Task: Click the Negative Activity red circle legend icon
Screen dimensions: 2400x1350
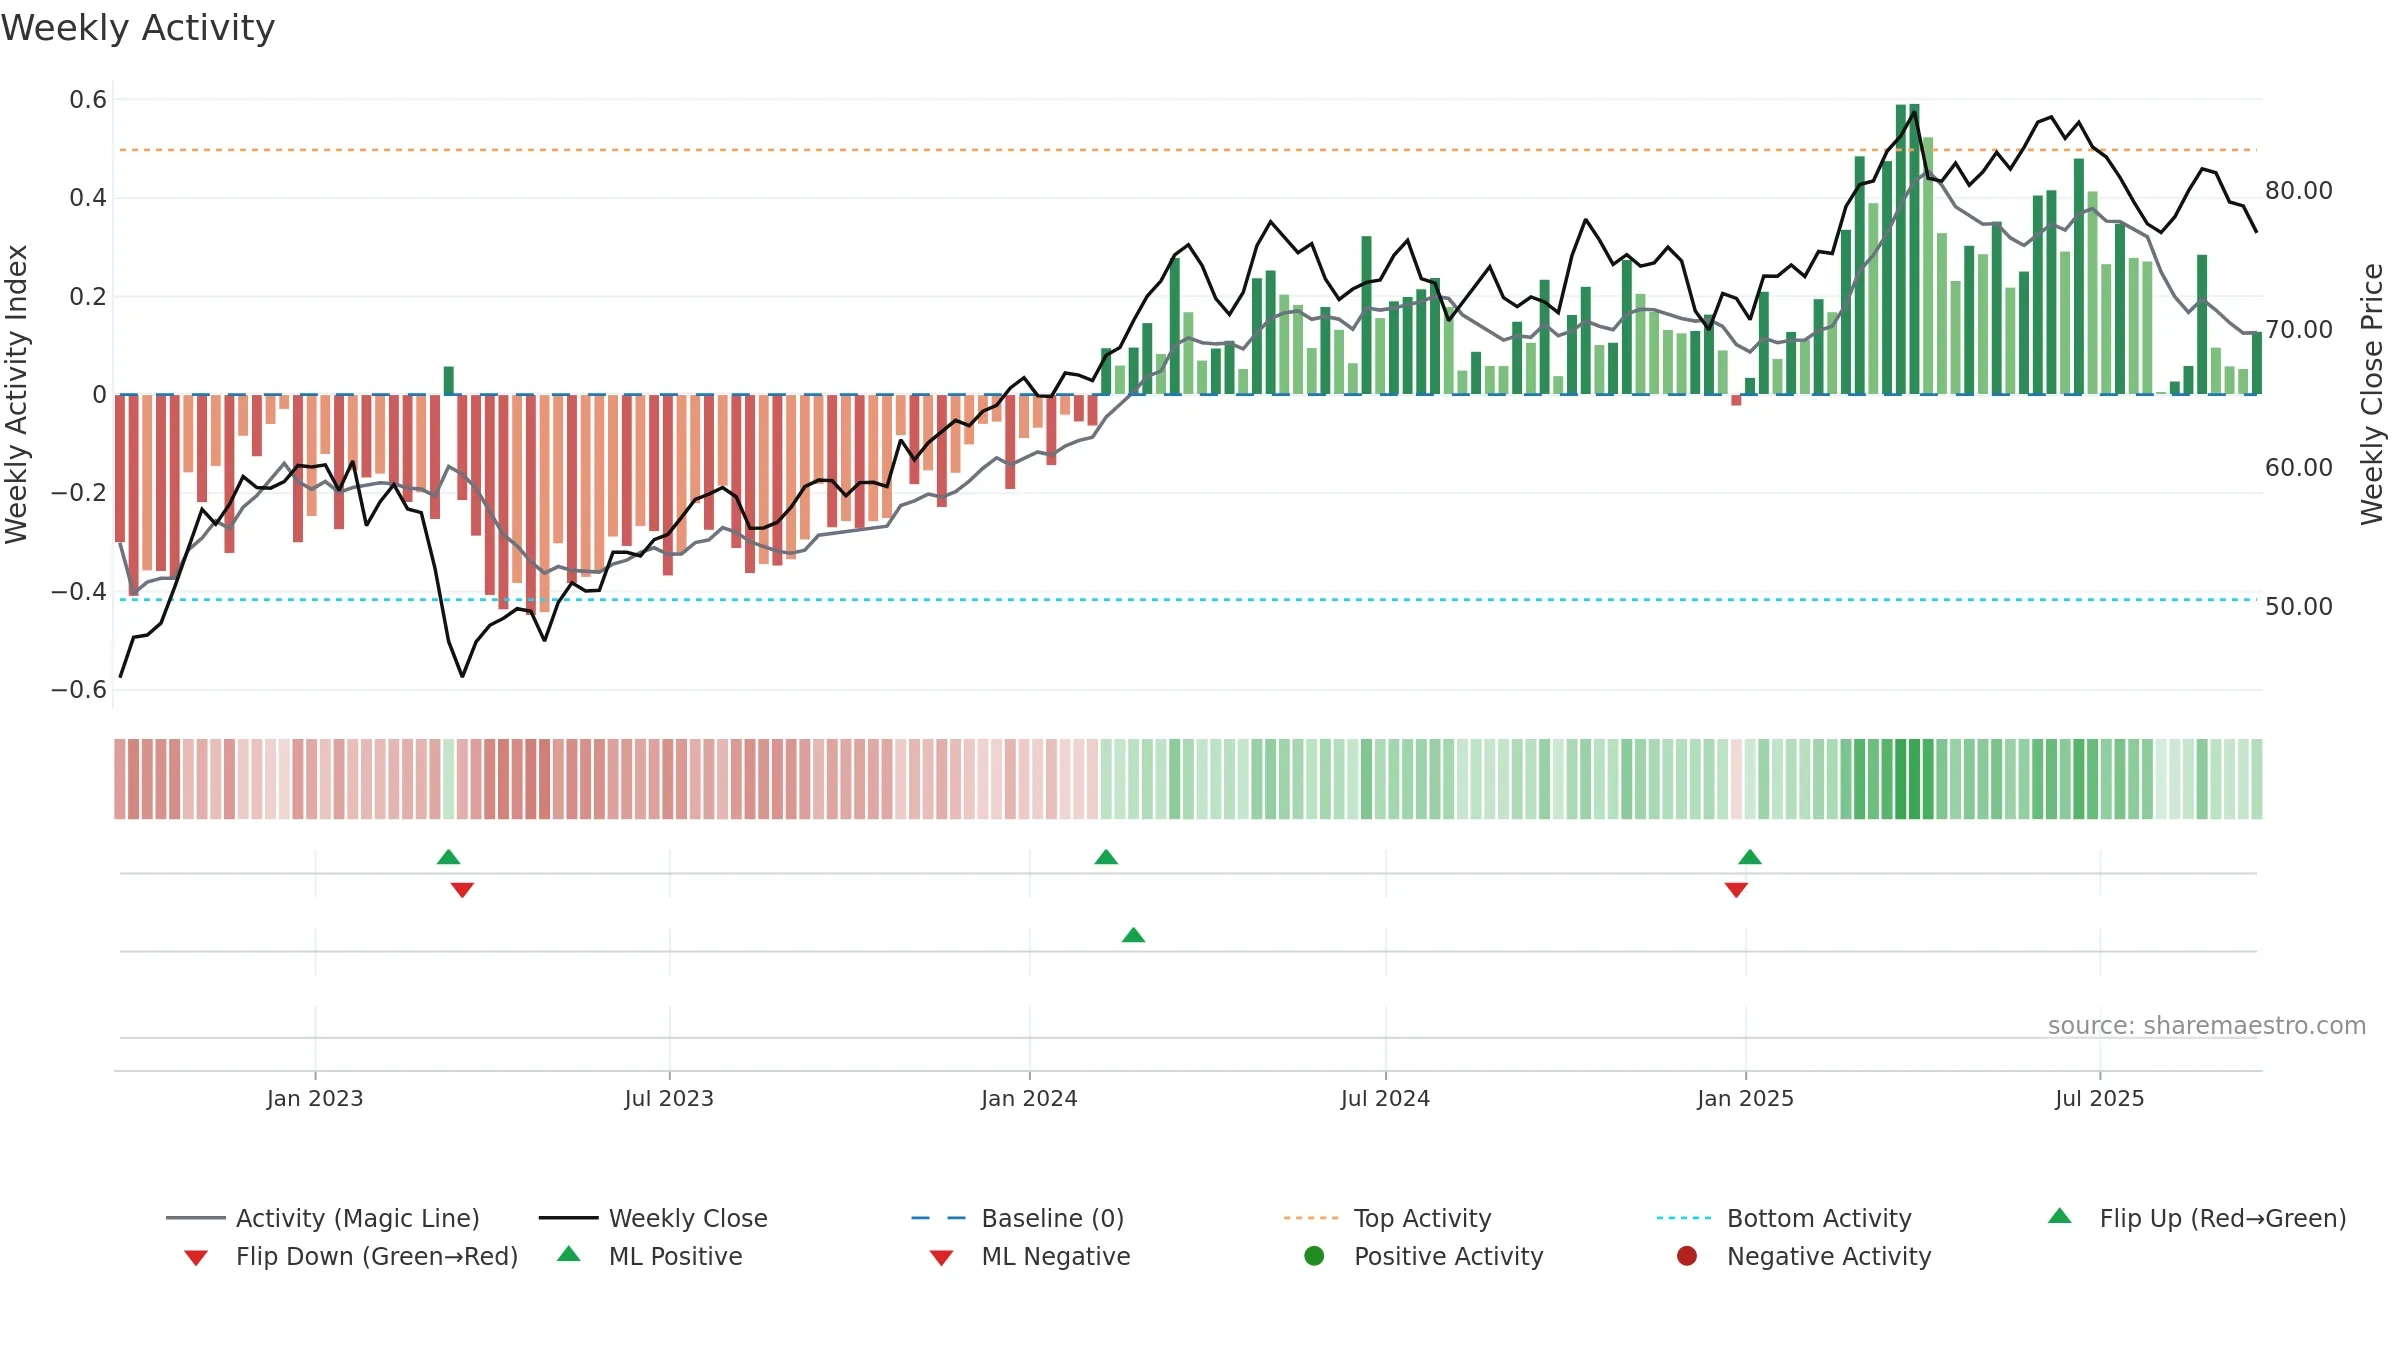Action: click(x=1687, y=1256)
